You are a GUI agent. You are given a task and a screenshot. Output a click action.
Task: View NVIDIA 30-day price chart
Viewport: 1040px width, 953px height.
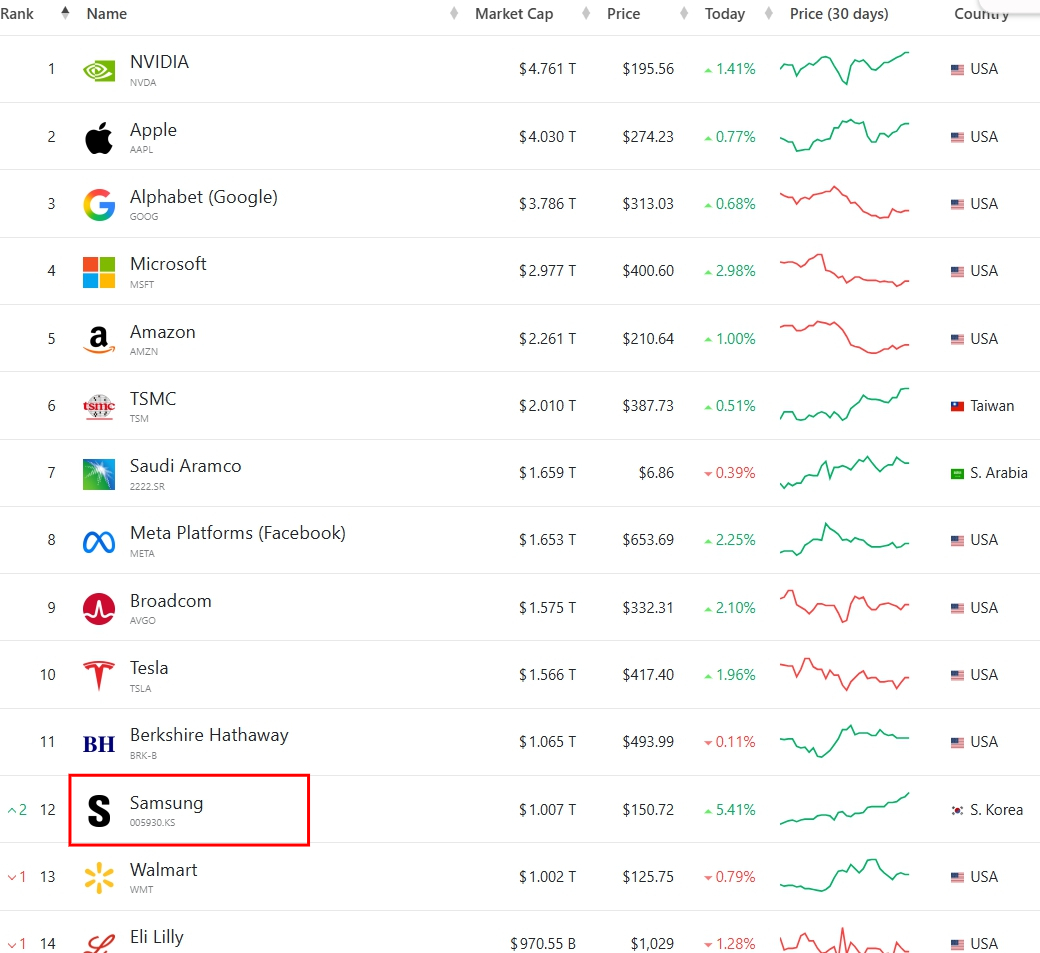[x=844, y=68]
